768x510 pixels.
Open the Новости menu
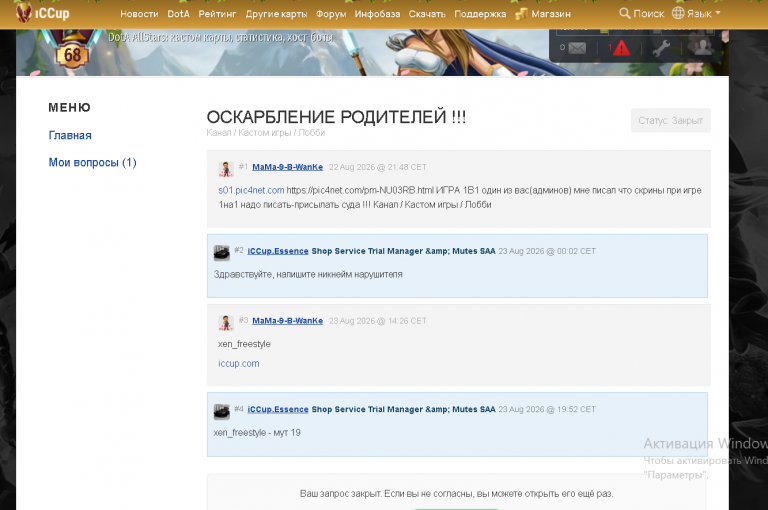click(x=139, y=14)
